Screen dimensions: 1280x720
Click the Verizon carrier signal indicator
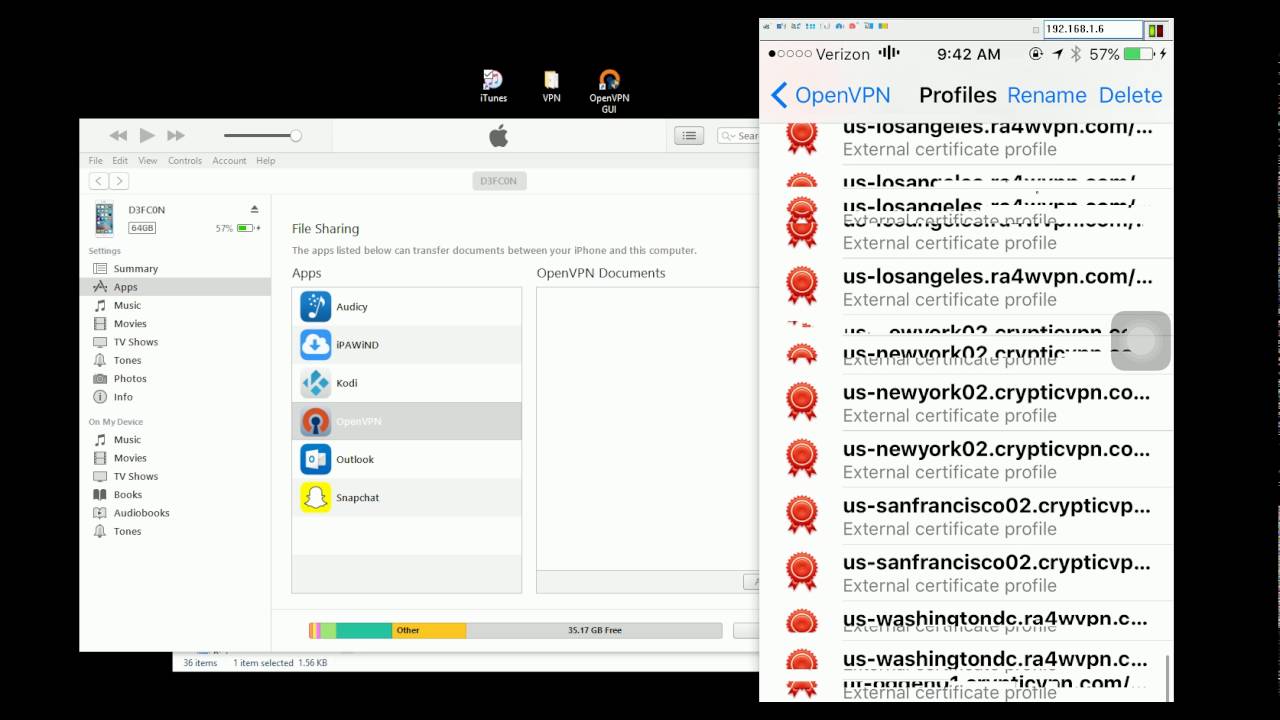pyautogui.click(x=819, y=54)
